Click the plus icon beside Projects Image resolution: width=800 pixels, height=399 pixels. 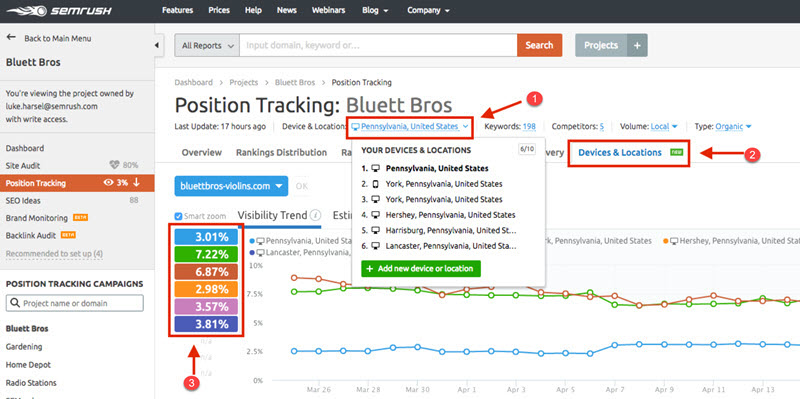pos(637,45)
